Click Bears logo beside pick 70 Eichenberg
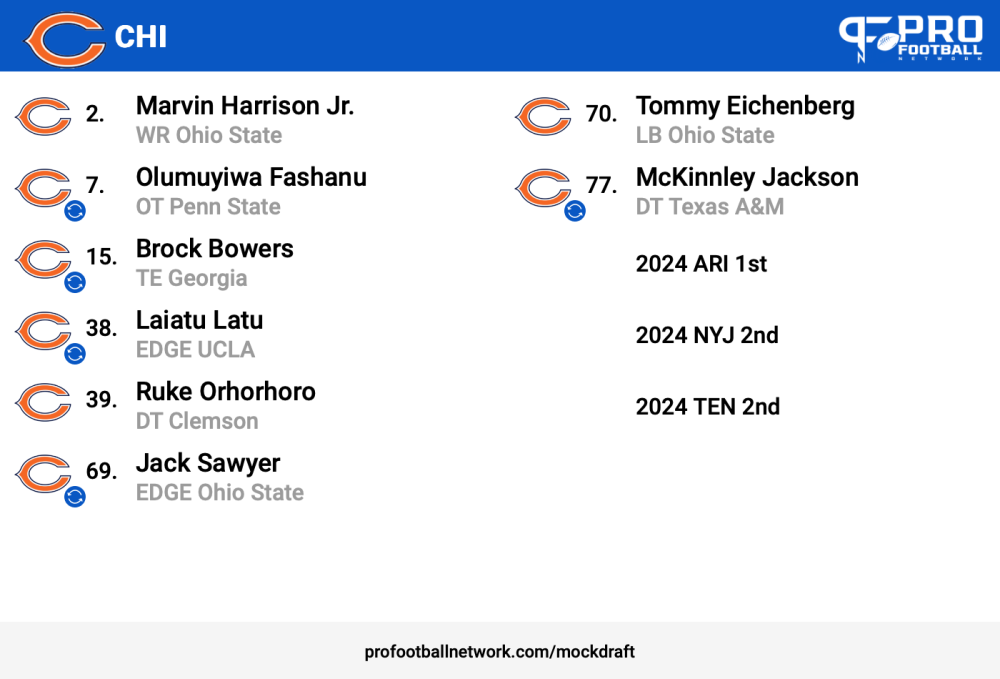Viewport: 1000px width, 679px height. tap(543, 116)
